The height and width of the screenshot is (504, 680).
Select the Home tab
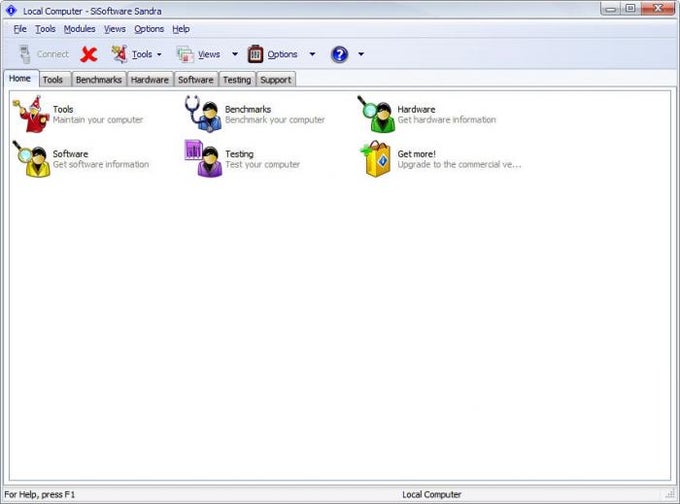[20, 79]
